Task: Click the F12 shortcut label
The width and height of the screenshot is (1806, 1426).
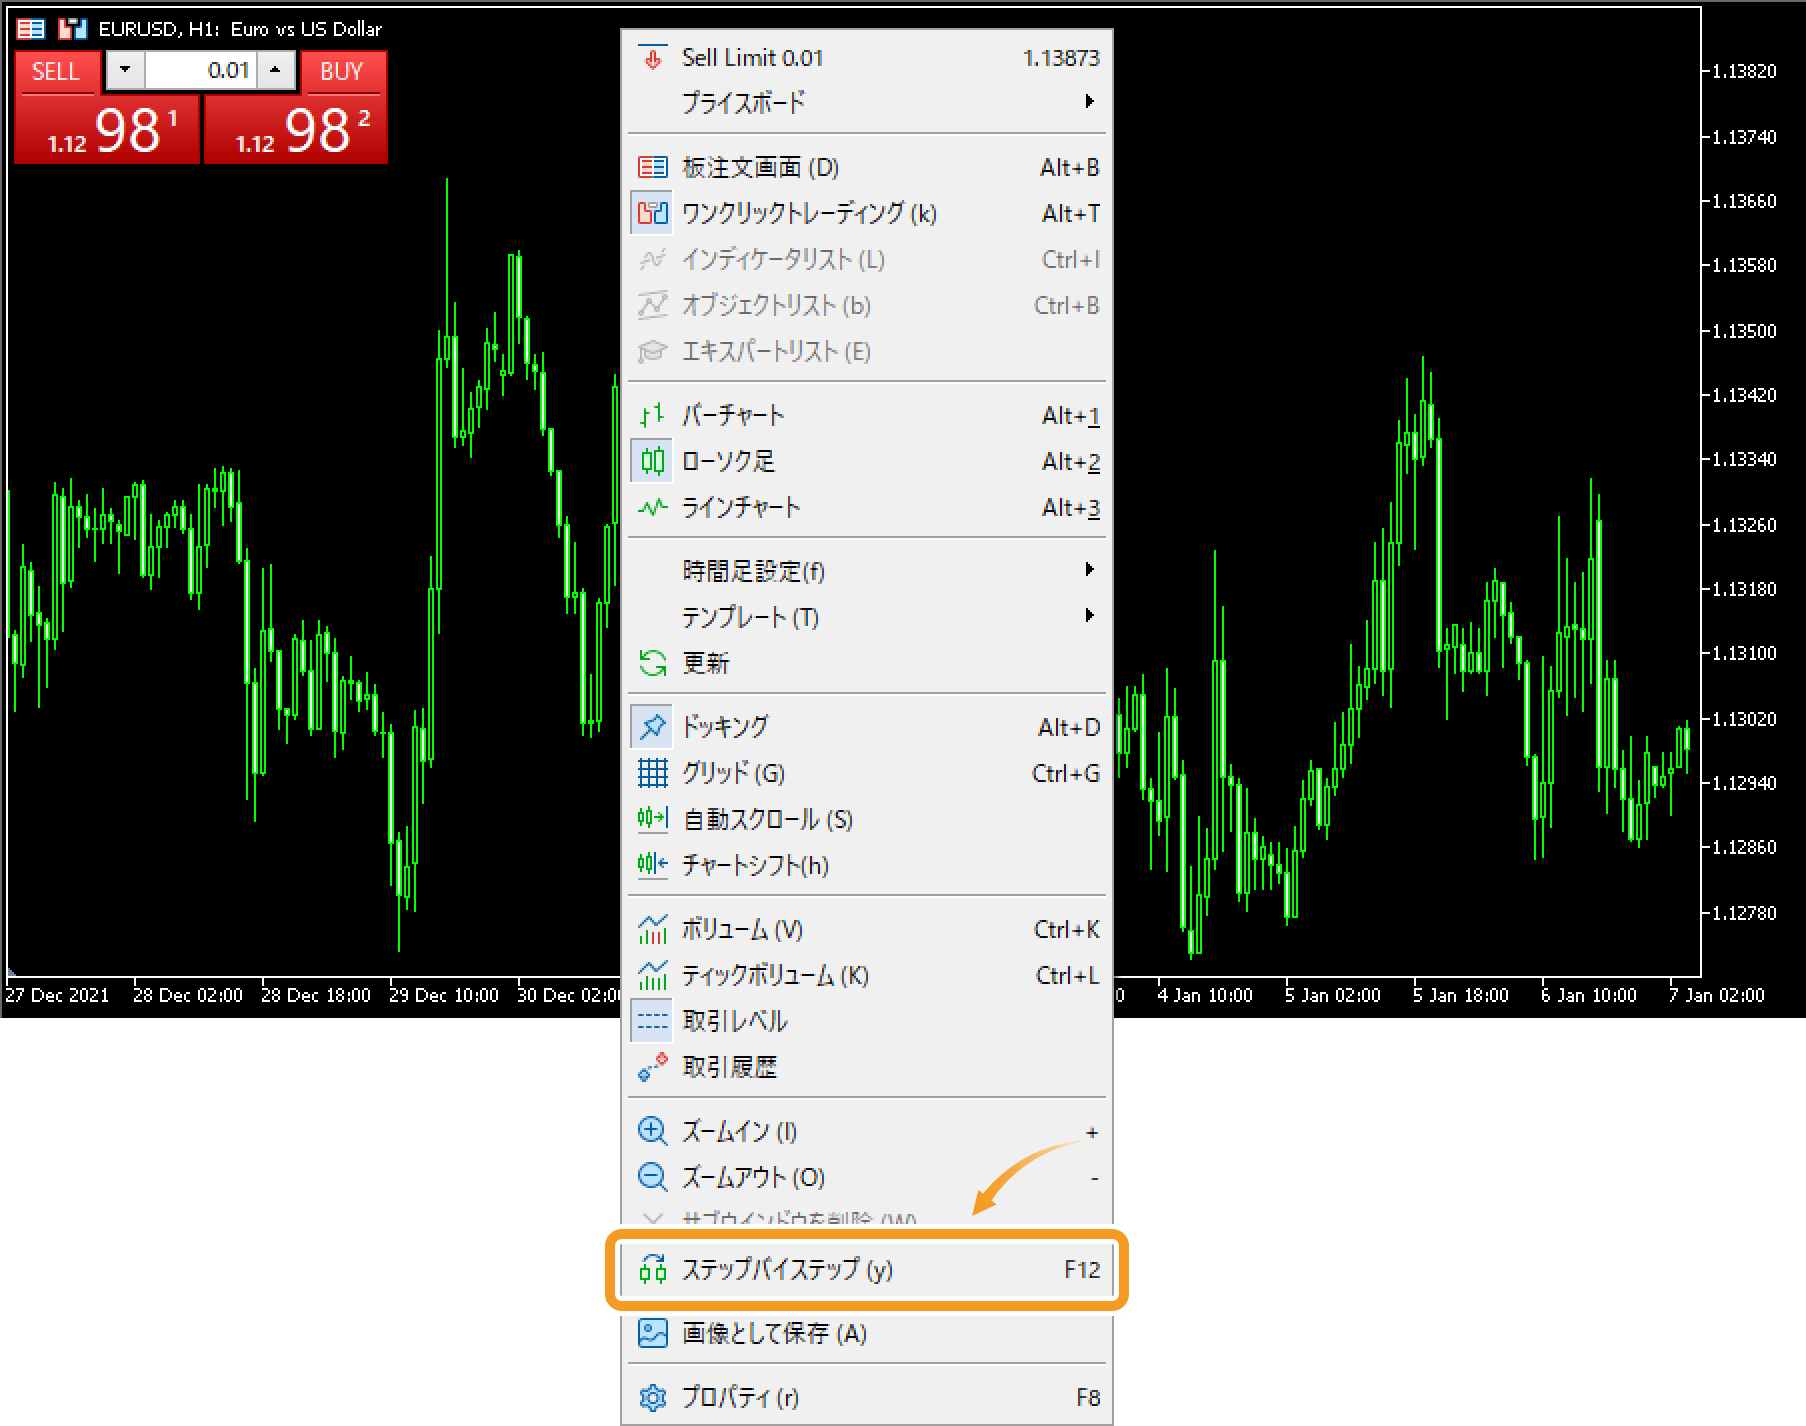Action: pos(1082,1269)
